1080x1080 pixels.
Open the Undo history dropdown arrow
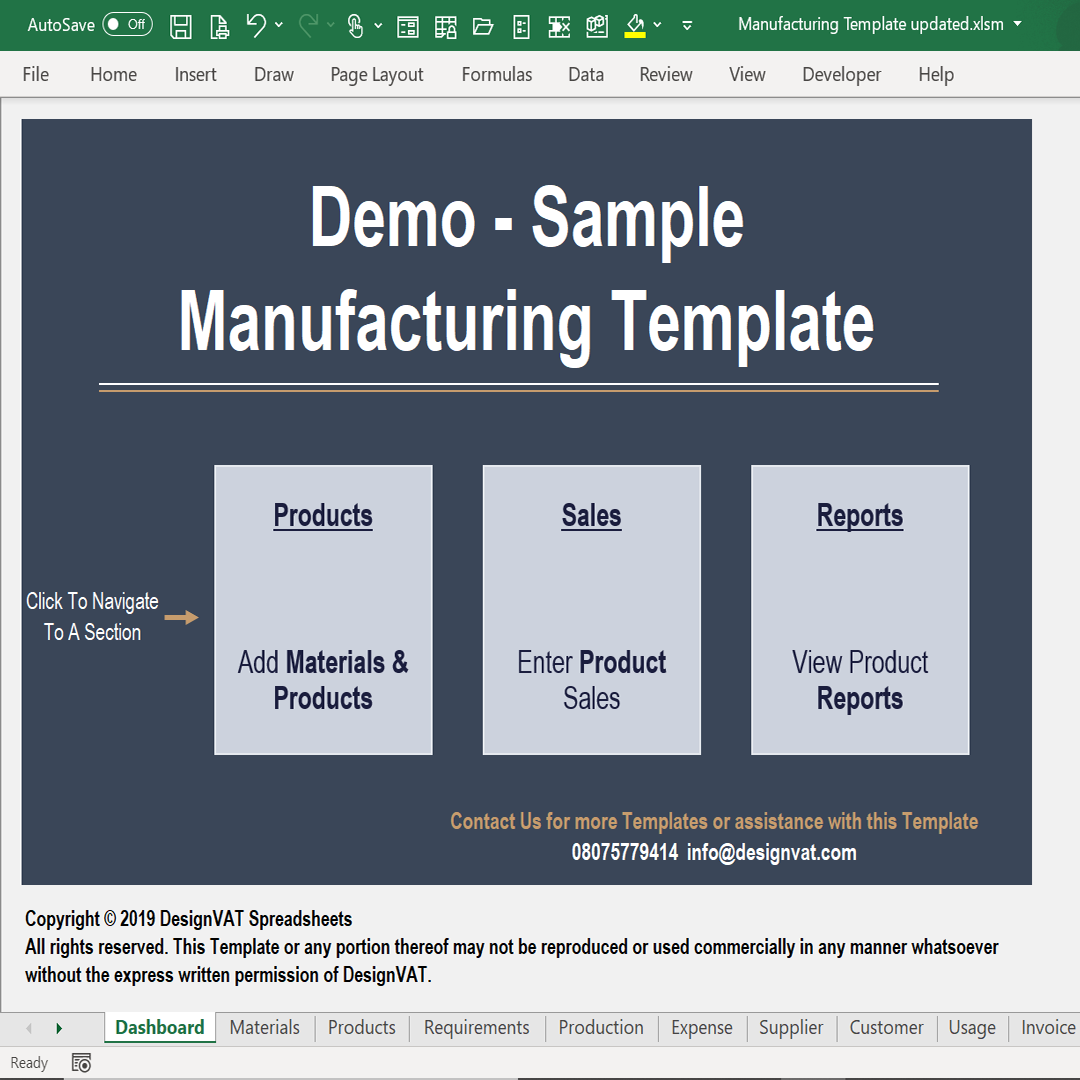coord(279,26)
